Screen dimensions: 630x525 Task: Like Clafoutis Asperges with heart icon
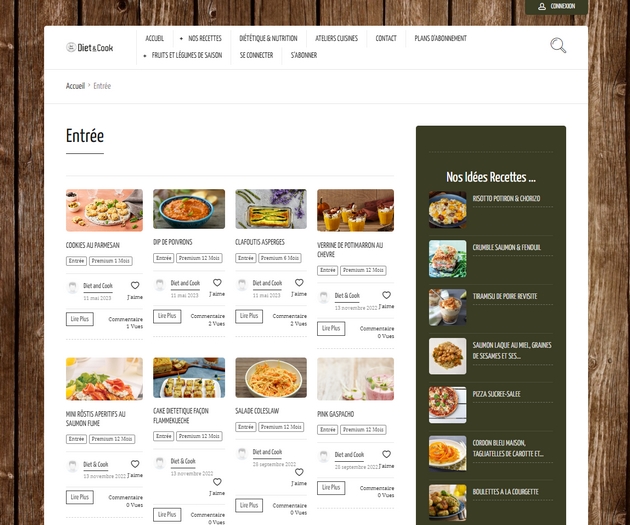pyautogui.click(x=299, y=282)
